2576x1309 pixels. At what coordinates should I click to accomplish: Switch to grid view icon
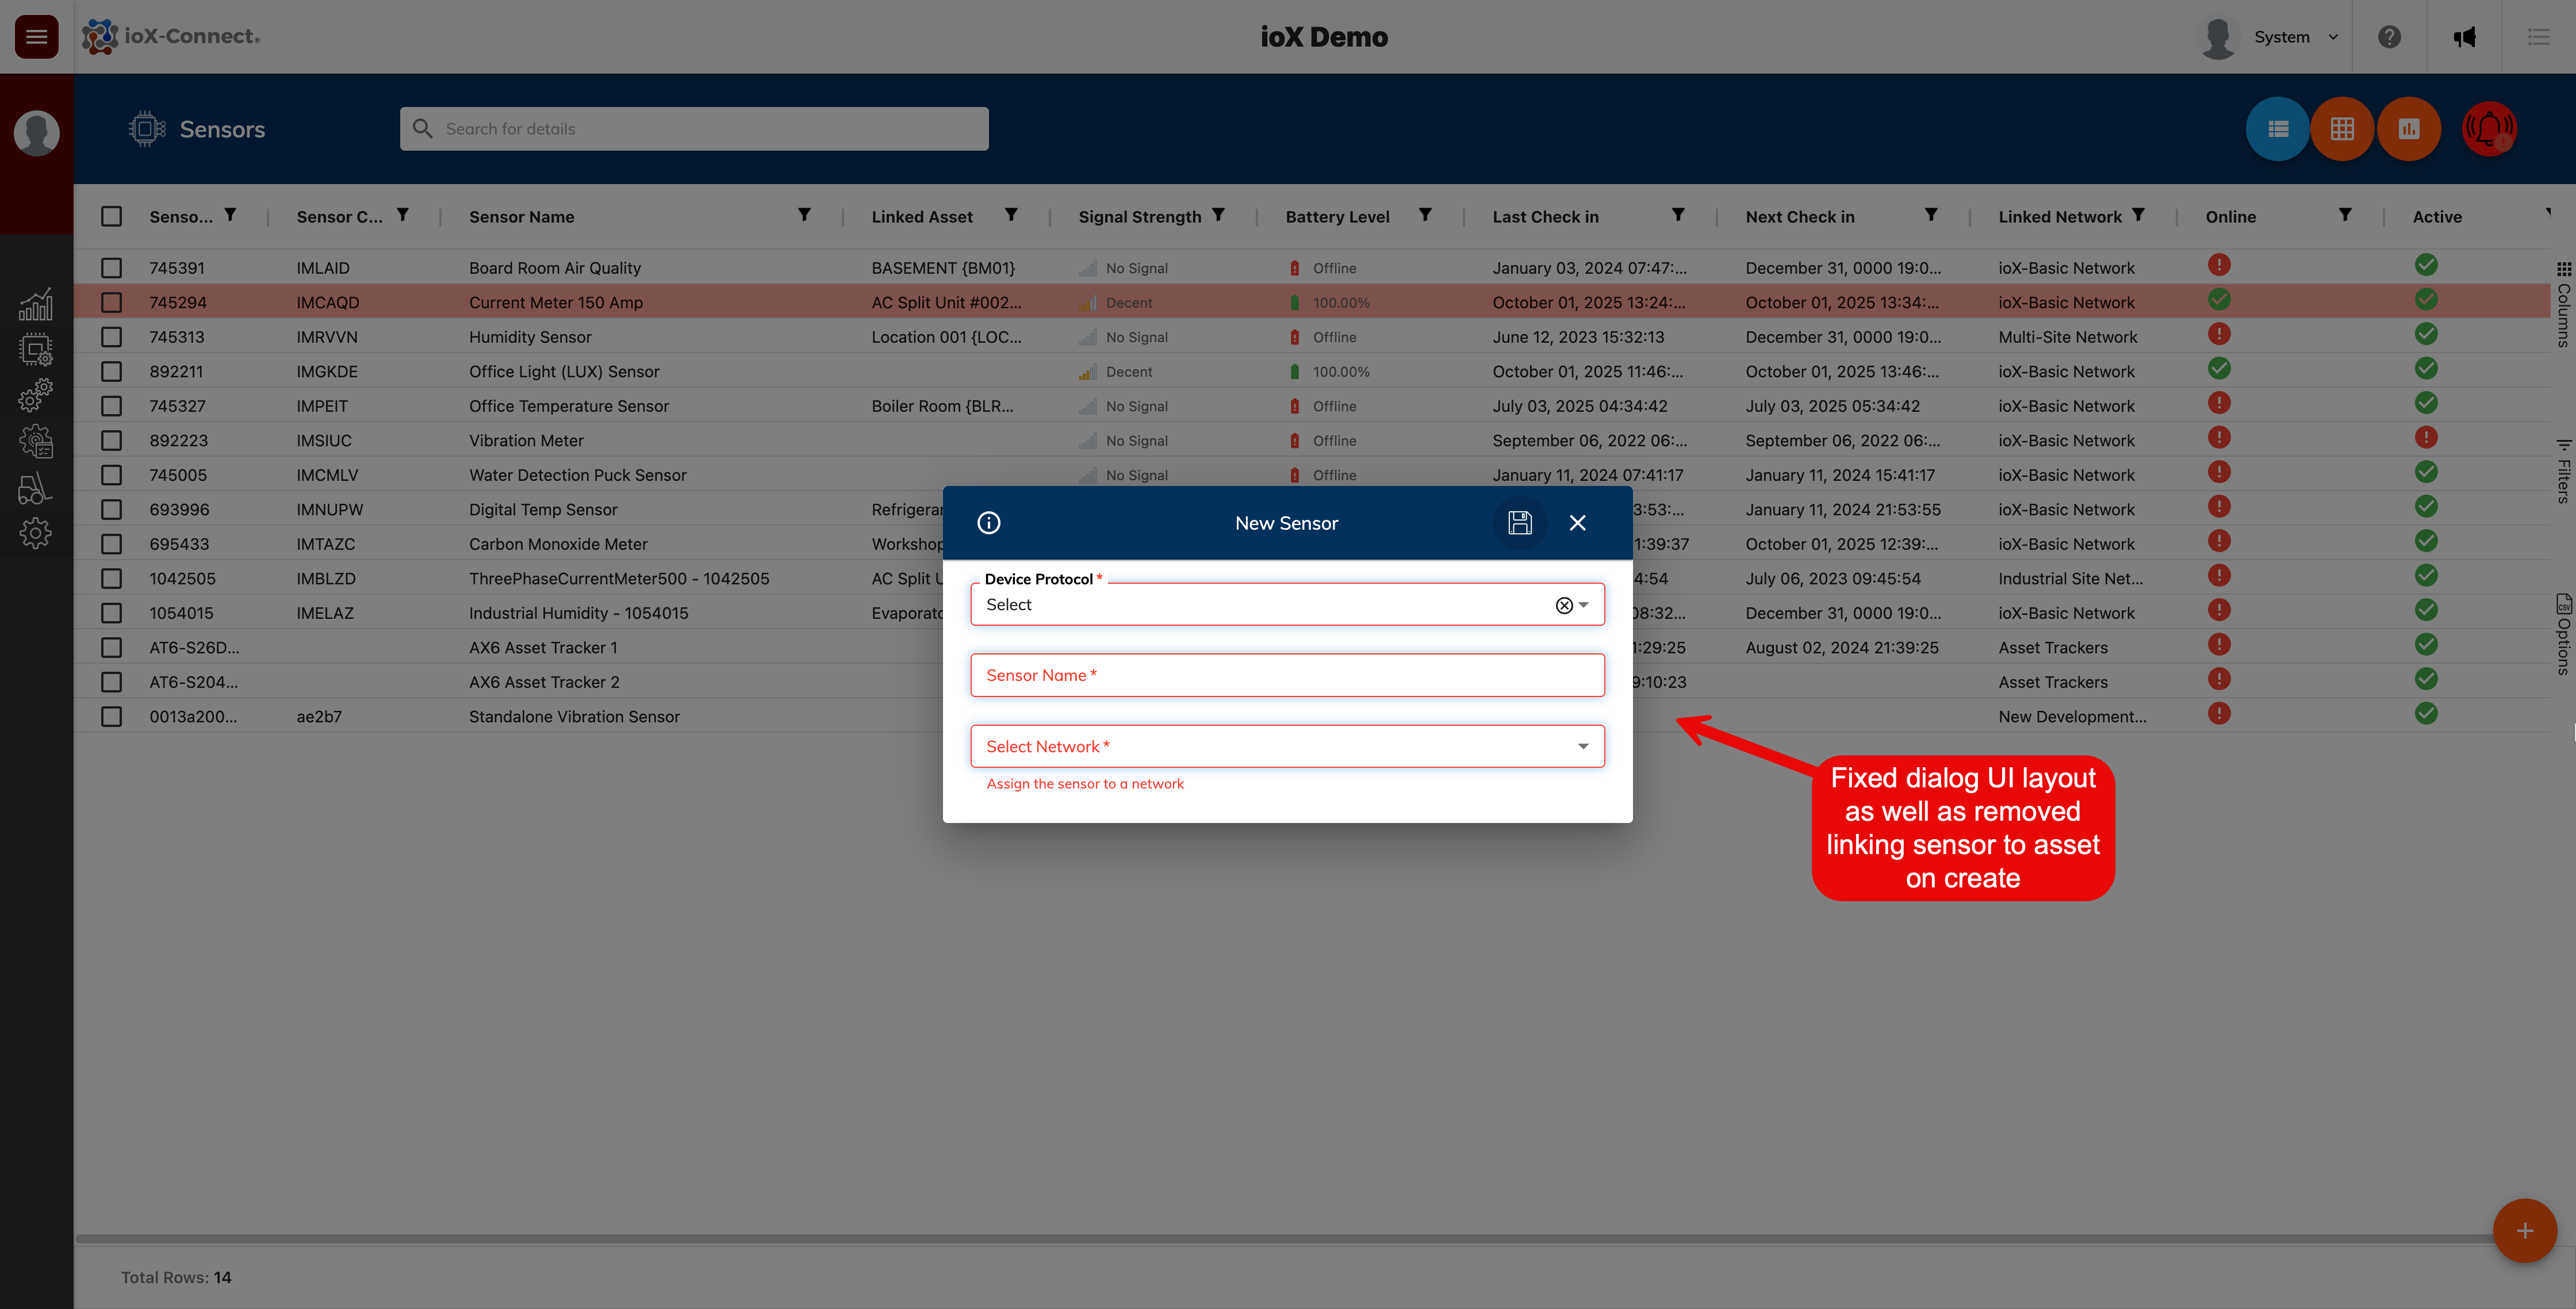[x=2342, y=129]
